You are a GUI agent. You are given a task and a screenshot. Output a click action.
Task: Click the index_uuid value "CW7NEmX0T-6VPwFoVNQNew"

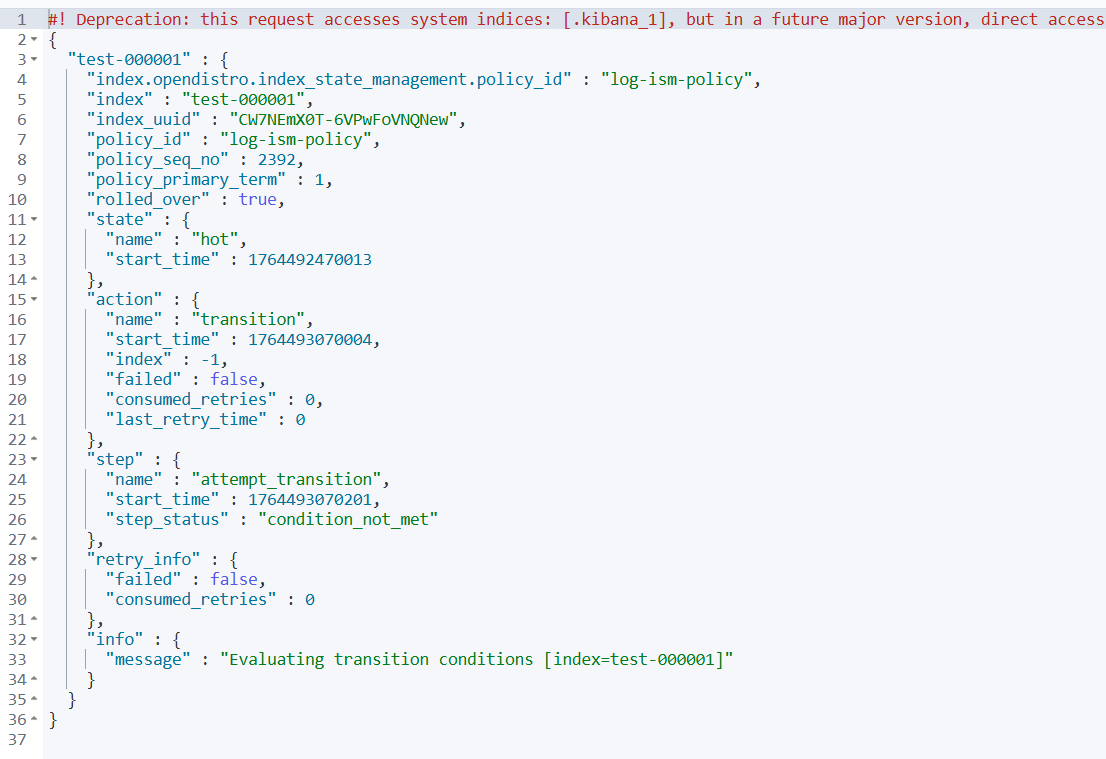[344, 119]
